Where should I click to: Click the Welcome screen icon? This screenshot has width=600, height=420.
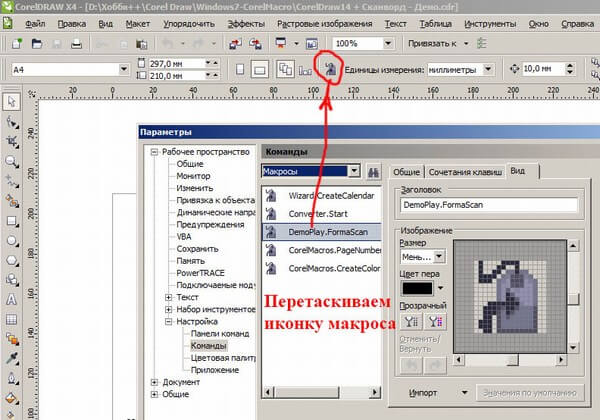click(x=312, y=44)
